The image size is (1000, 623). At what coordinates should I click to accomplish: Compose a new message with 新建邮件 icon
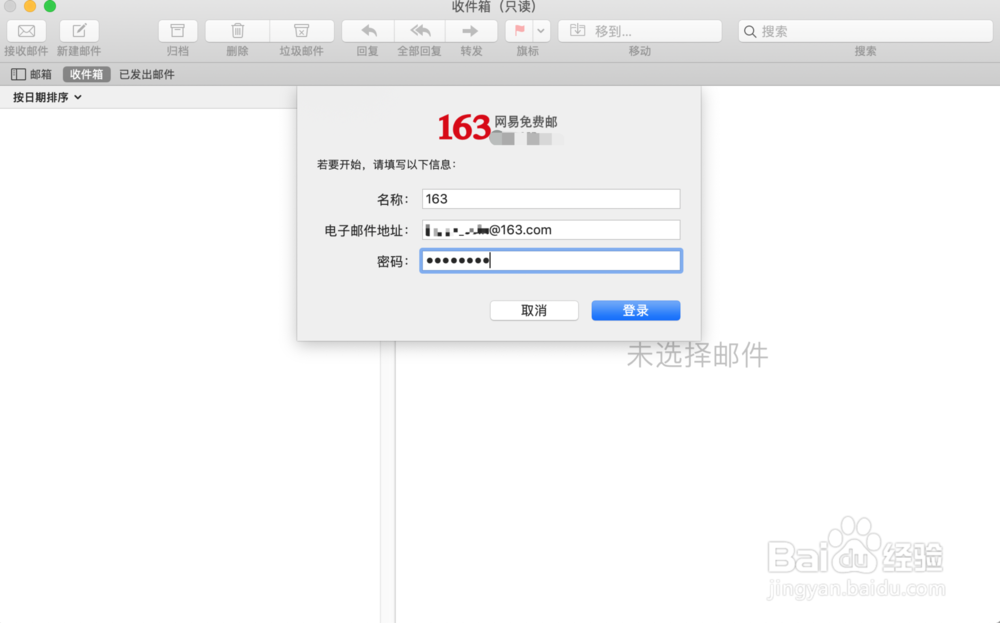[x=79, y=31]
